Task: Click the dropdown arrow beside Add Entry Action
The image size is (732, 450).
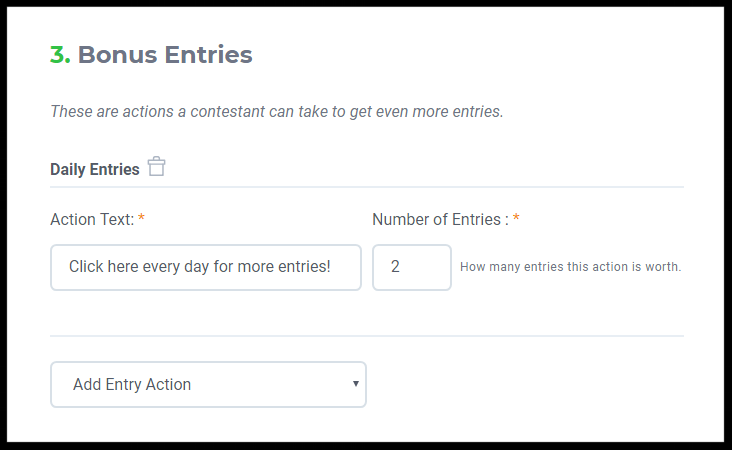Action: 356,384
